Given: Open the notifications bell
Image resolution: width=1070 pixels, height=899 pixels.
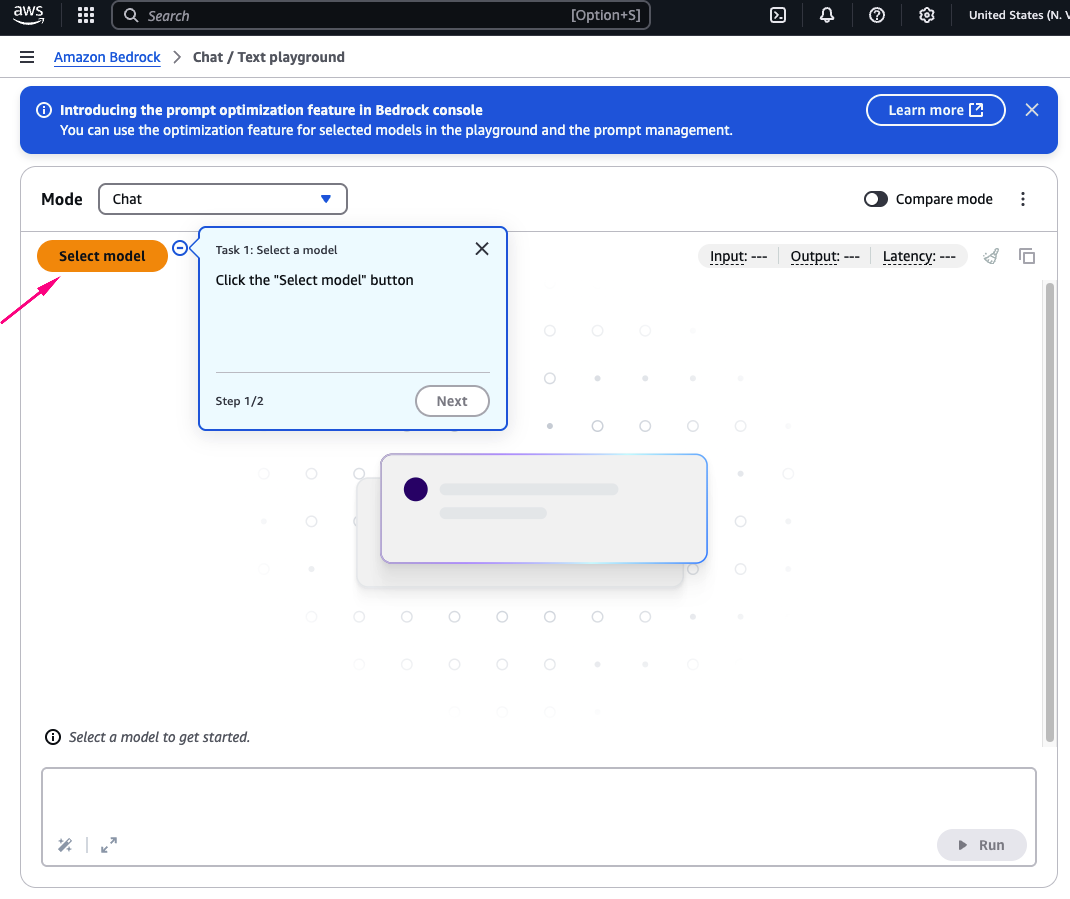Looking at the screenshot, I should pos(827,16).
